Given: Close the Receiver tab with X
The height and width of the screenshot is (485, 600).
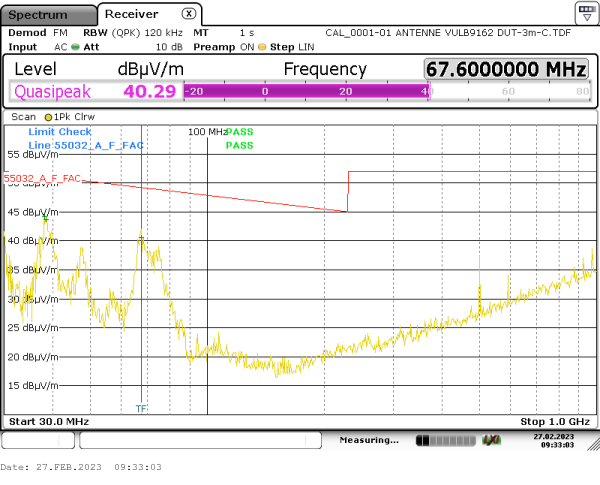Looking at the screenshot, I should point(189,14).
